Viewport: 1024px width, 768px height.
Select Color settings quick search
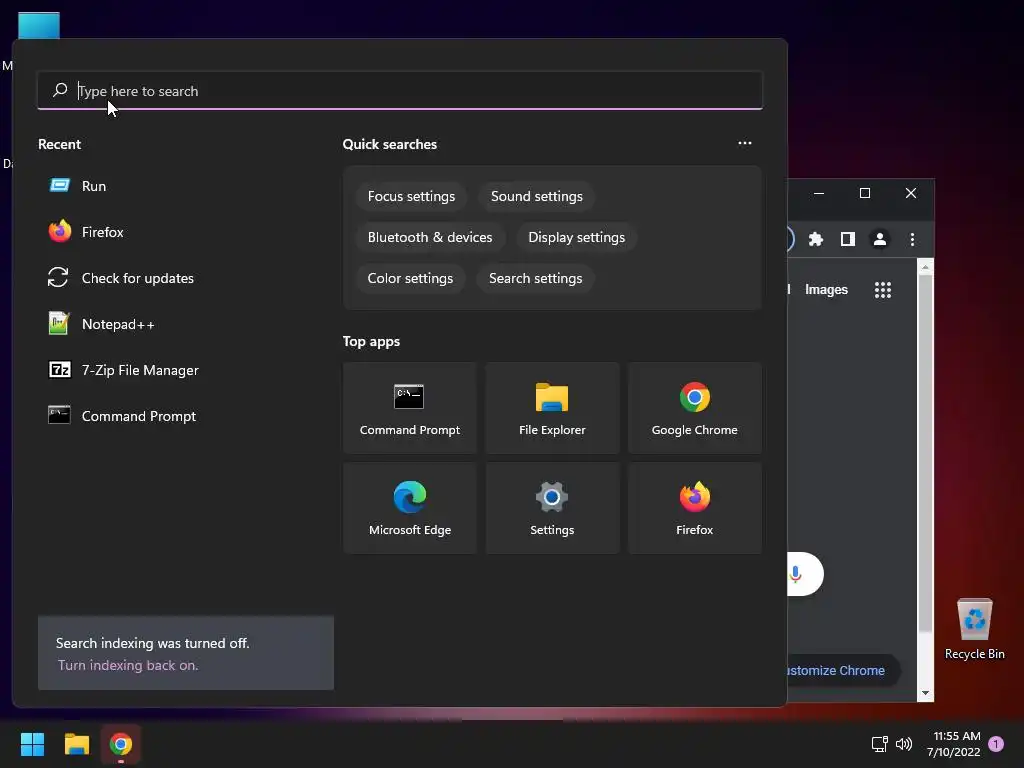tap(410, 278)
